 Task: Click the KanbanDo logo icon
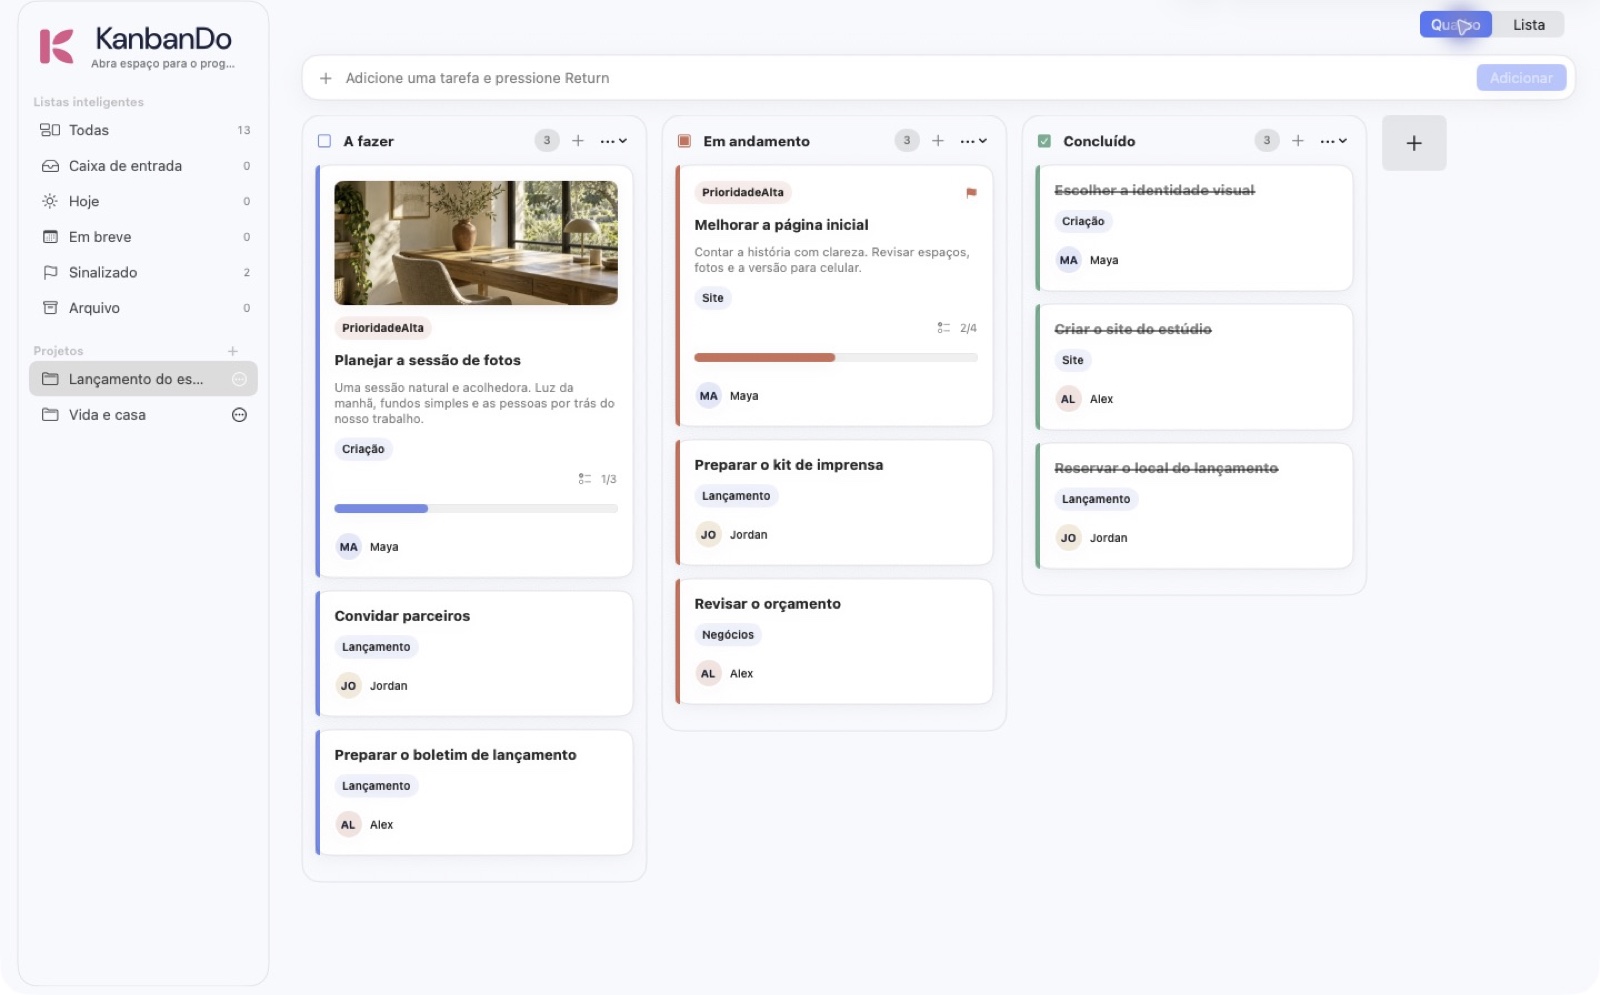coord(57,47)
